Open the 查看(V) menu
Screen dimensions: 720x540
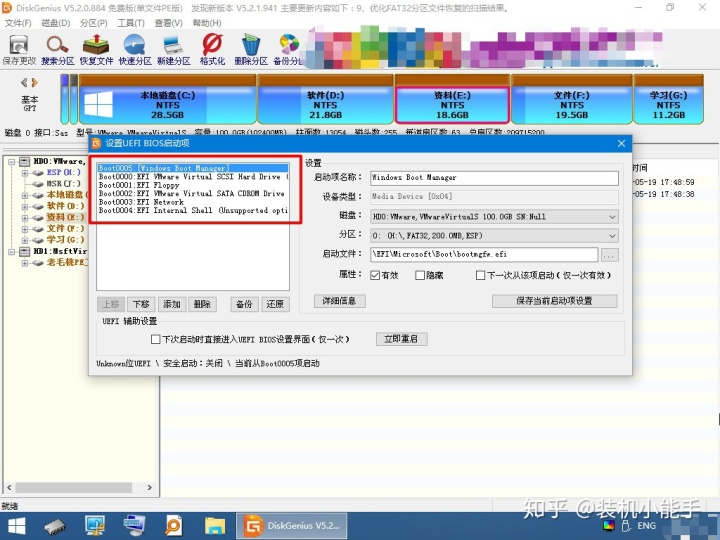(169, 23)
